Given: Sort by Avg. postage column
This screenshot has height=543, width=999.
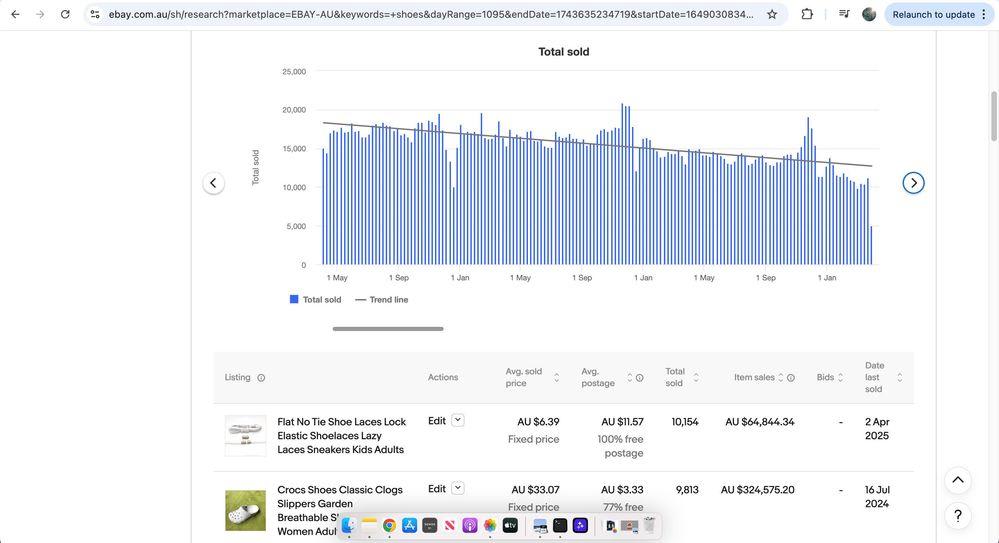Looking at the screenshot, I should [629, 377].
